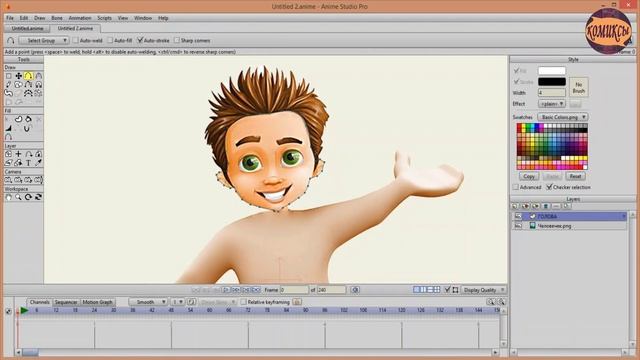Select the Zoom Camera tool
The image size is (640, 360).
pyautogui.click(x=18, y=180)
